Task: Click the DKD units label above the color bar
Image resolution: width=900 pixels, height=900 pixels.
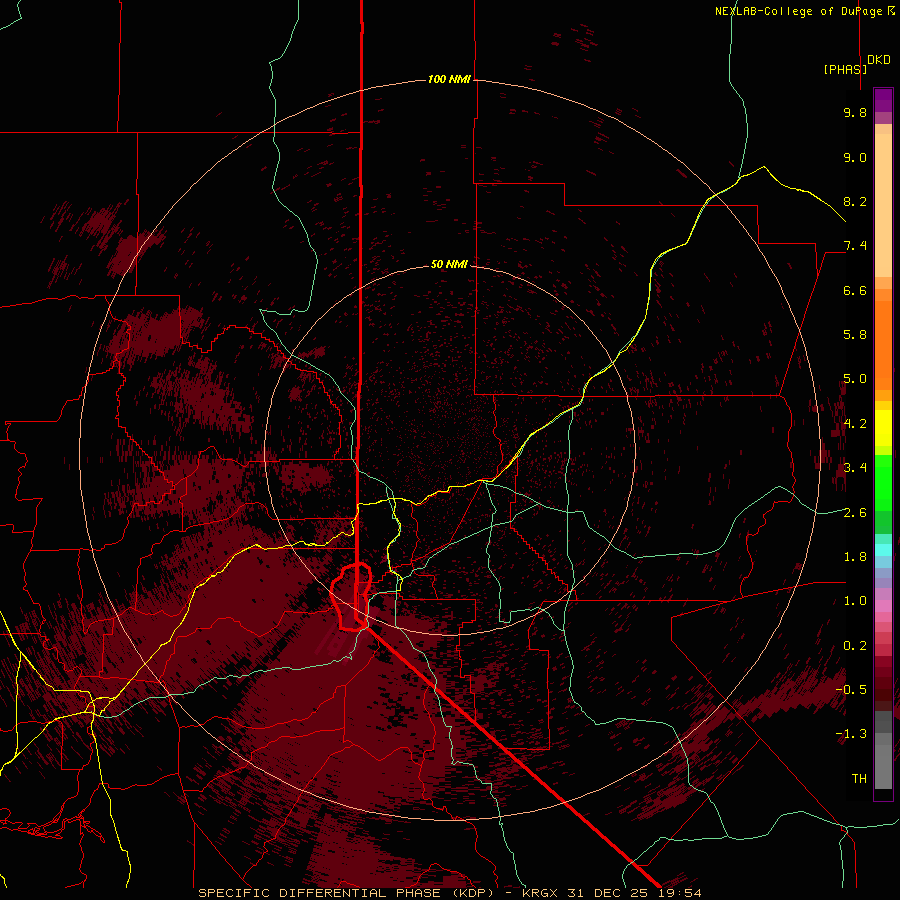Action: tap(879, 60)
